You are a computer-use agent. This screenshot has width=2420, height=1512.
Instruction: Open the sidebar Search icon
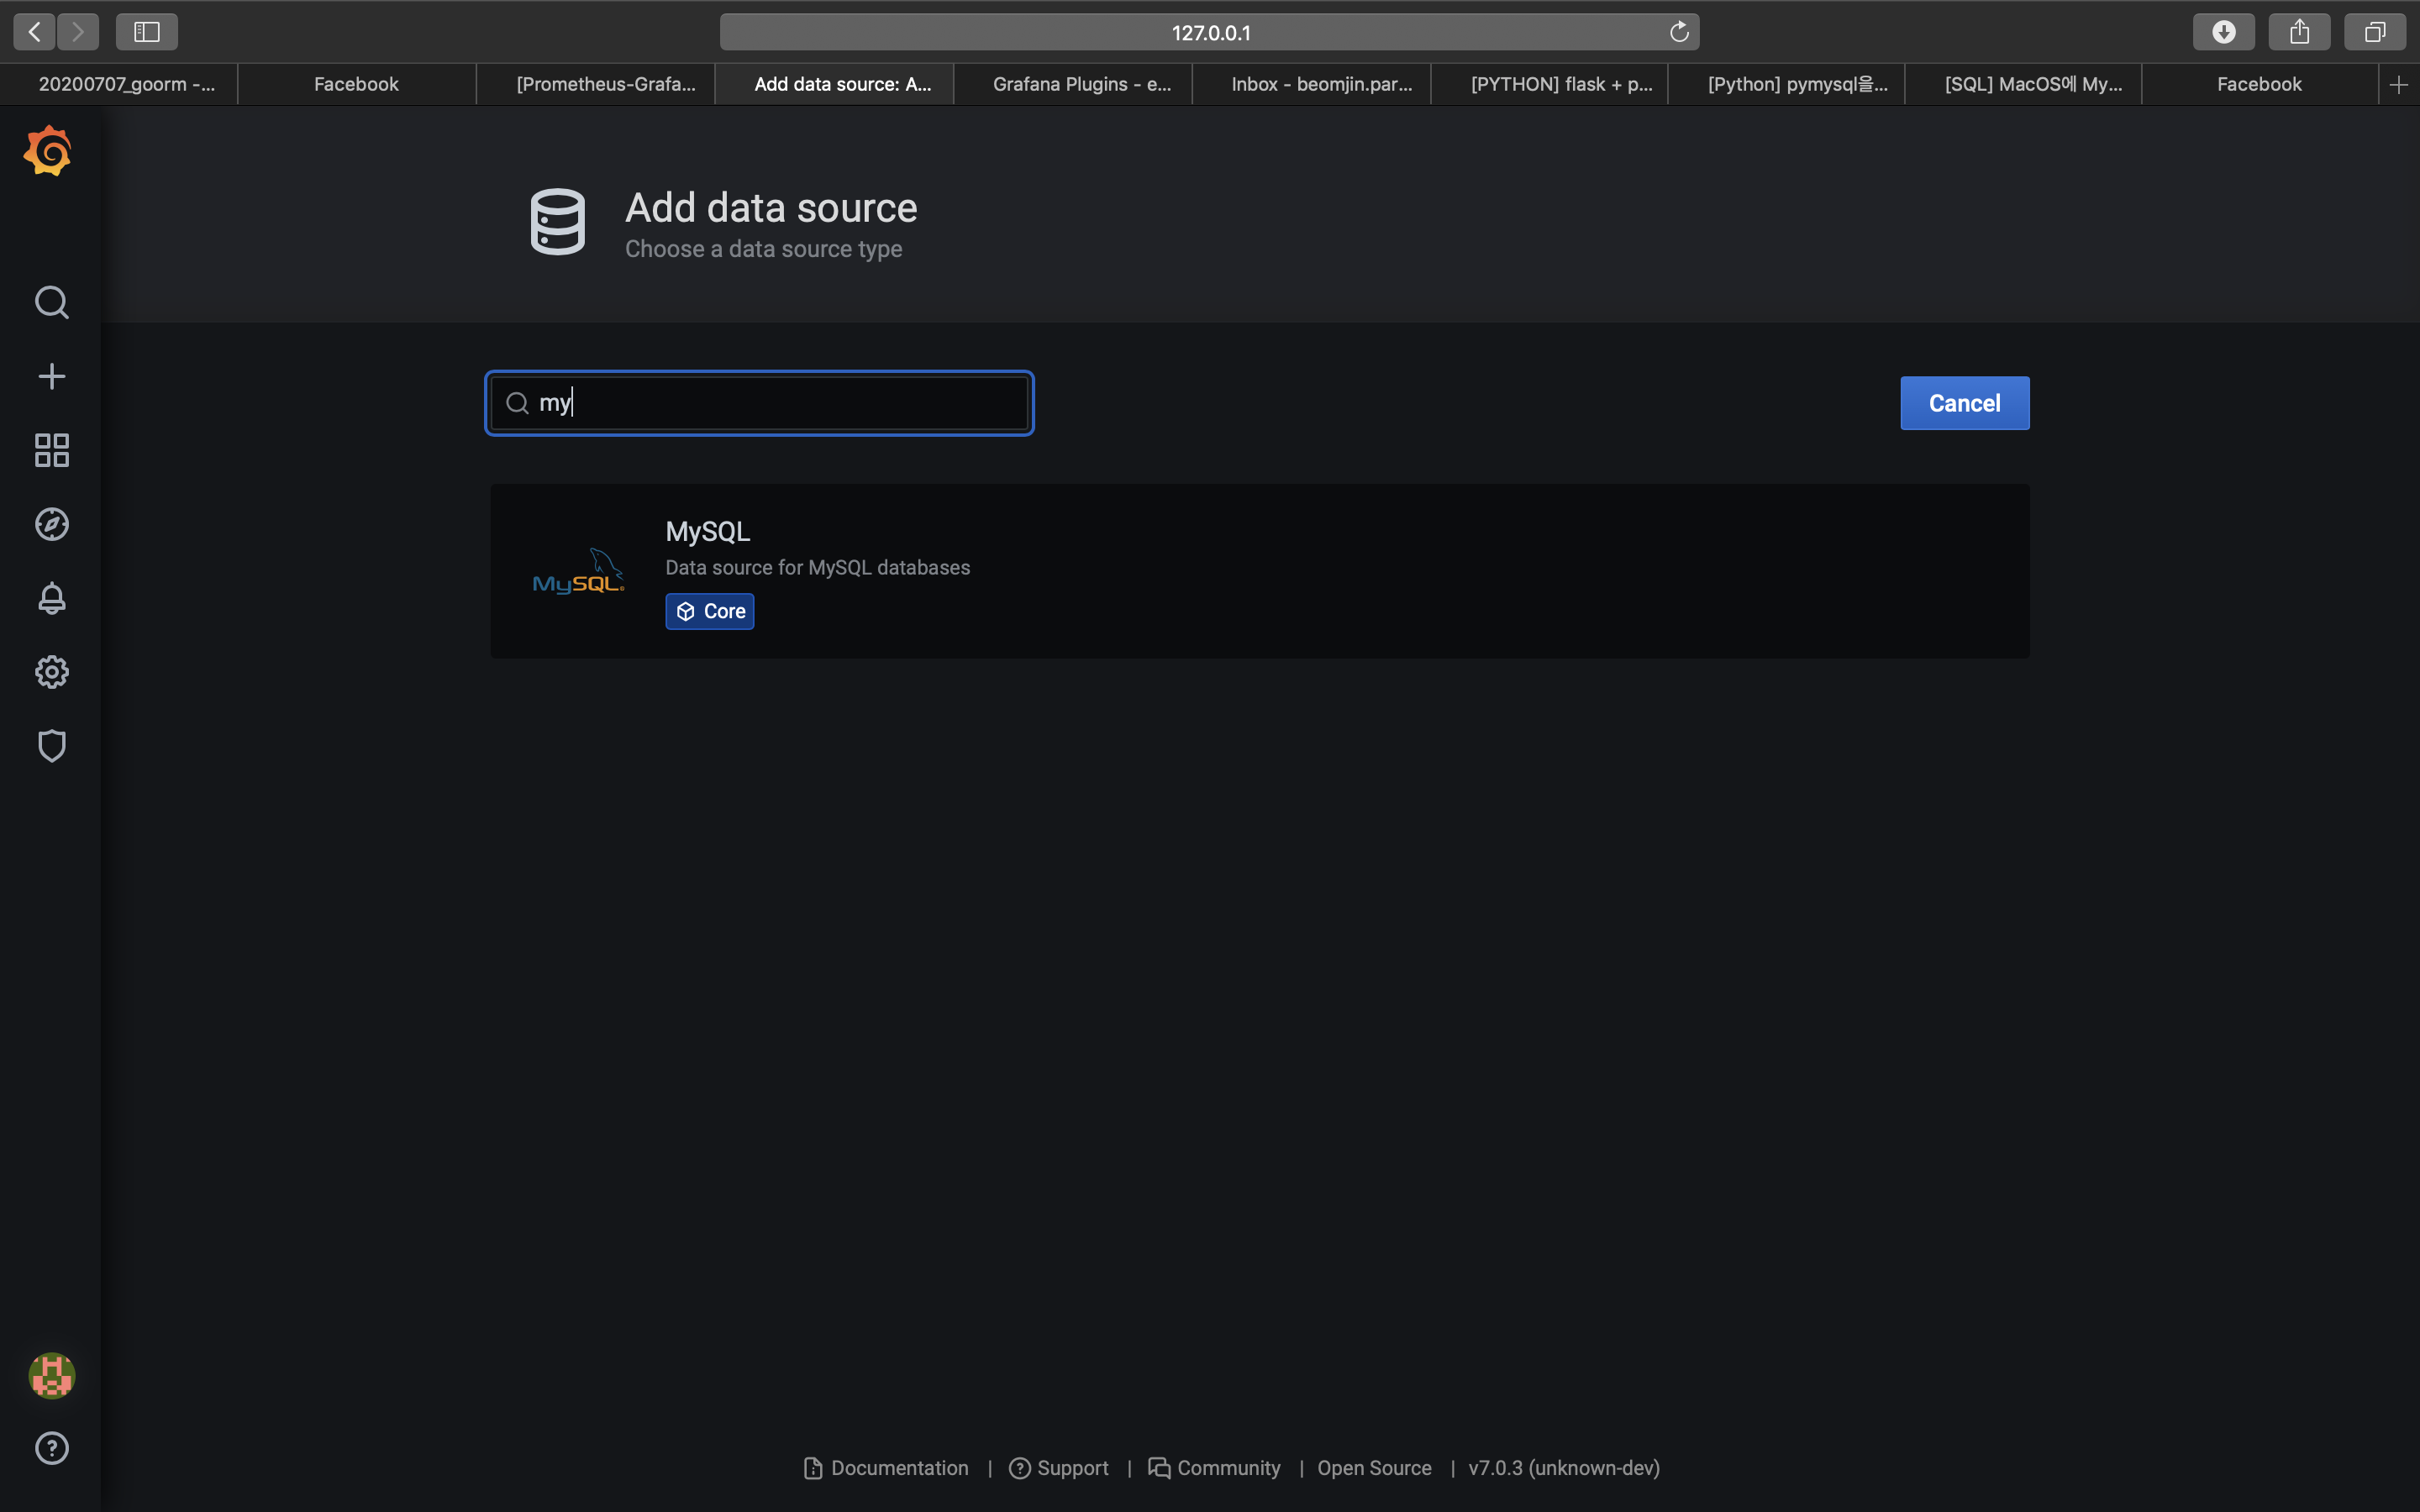[x=51, y=302]
